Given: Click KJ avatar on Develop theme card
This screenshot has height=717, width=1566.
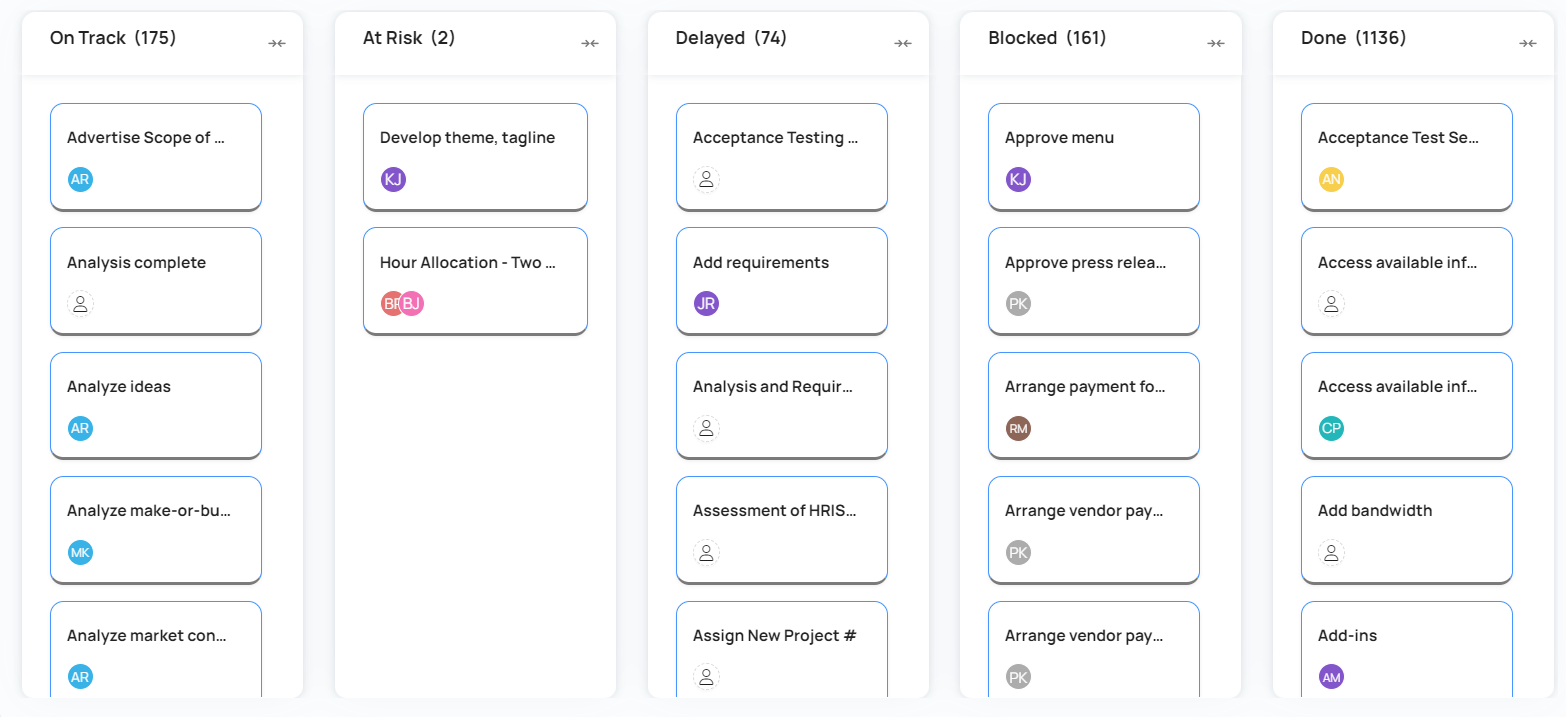Looking at the screenshot, I should [393, 179].
